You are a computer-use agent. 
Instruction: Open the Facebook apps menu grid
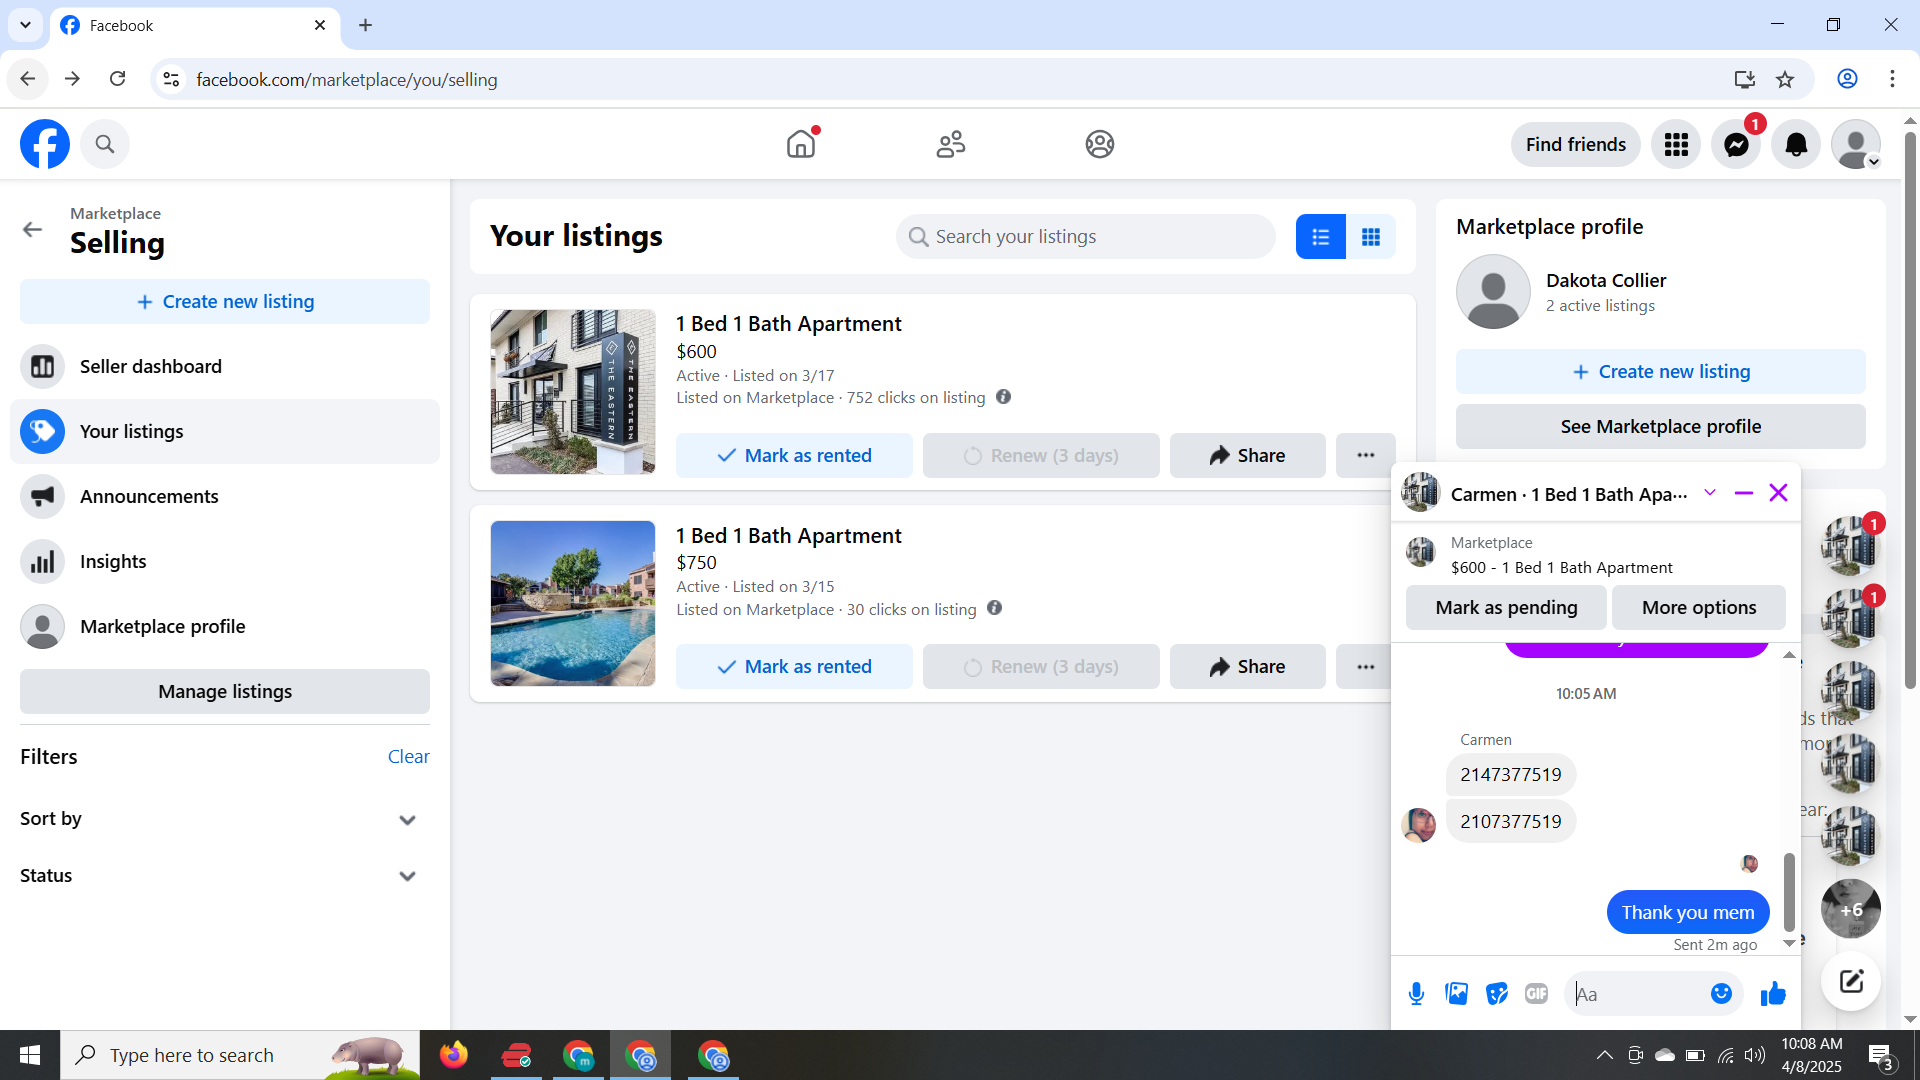[x=1676, y=145]
